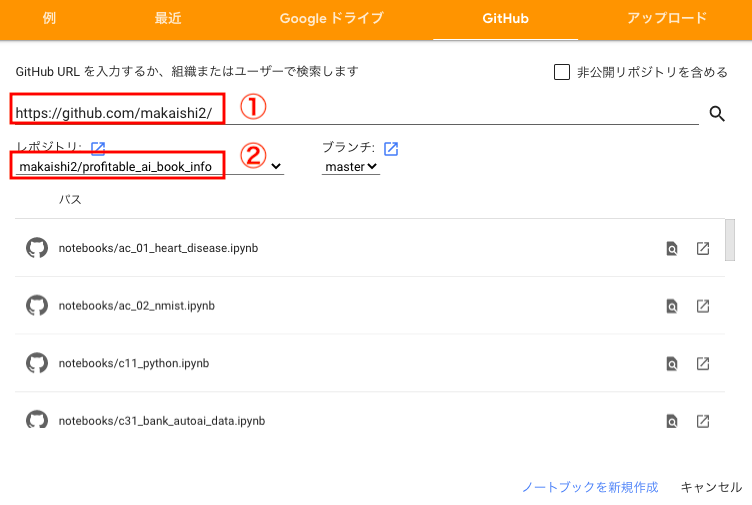Click ノートブックを新規作成 link
The height and width of the screenshot is (505, 752).
(590, 487)
